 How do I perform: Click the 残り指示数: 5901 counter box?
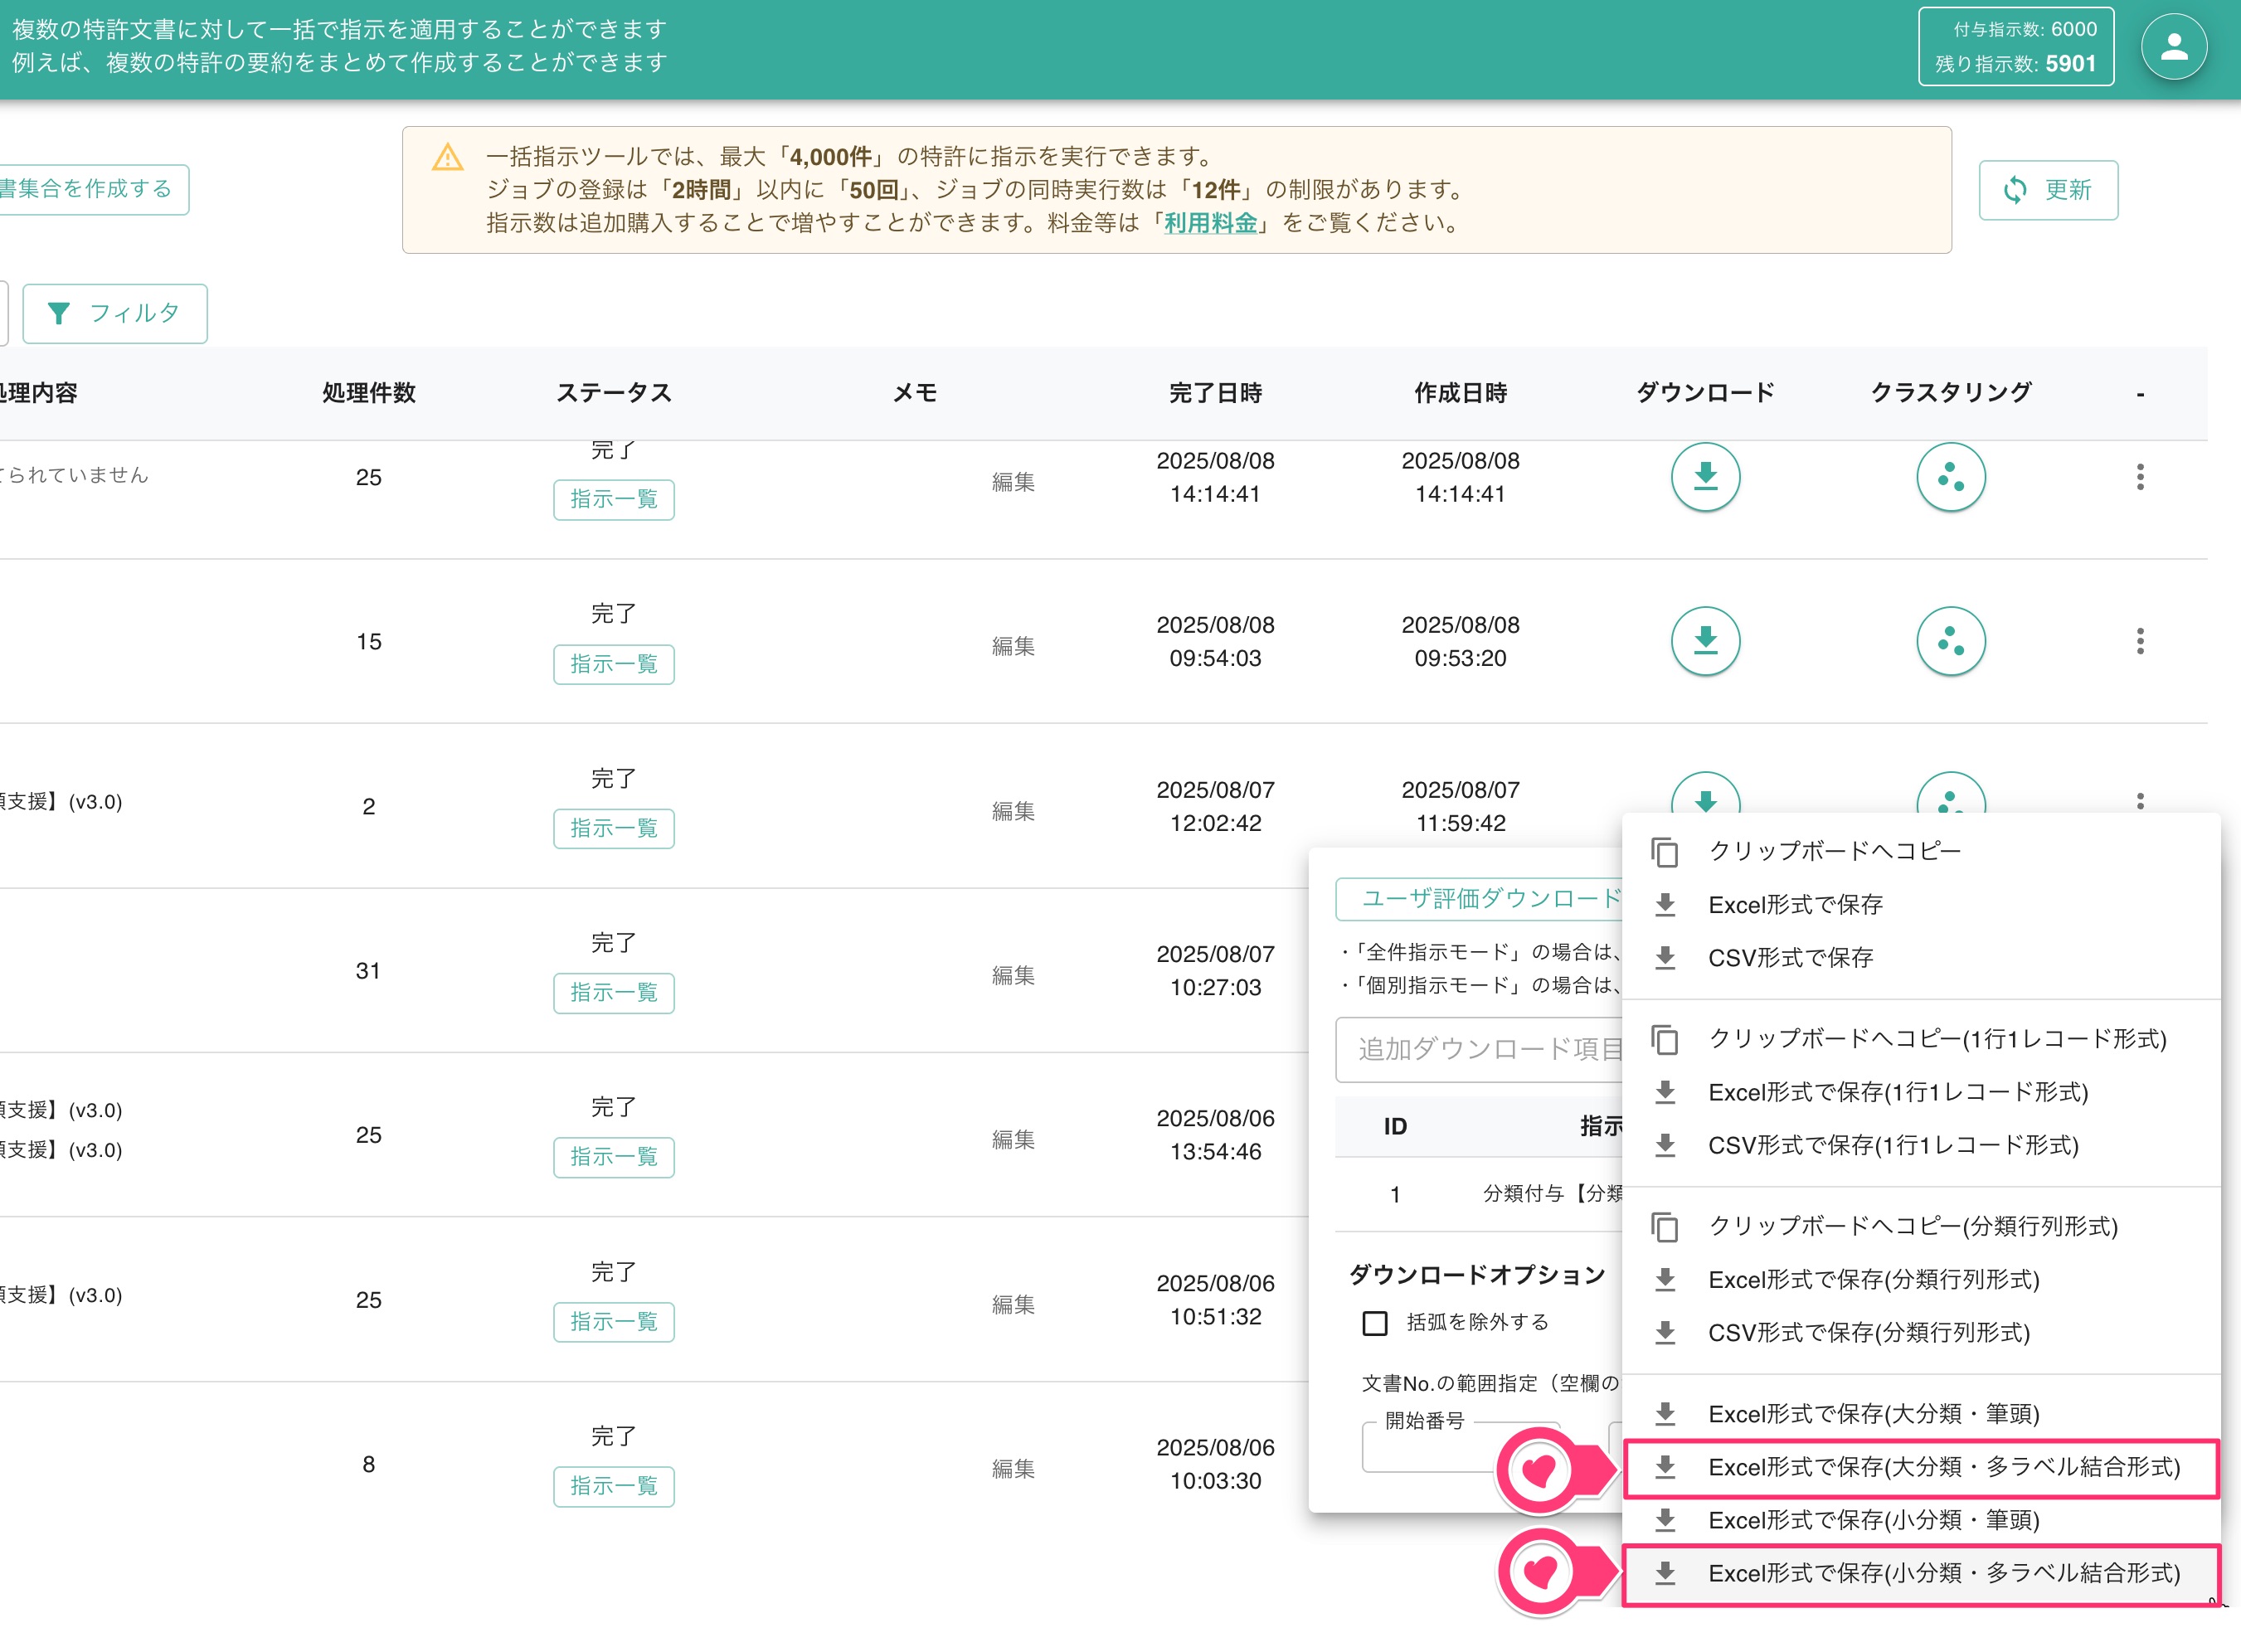tap(2016, 47)
